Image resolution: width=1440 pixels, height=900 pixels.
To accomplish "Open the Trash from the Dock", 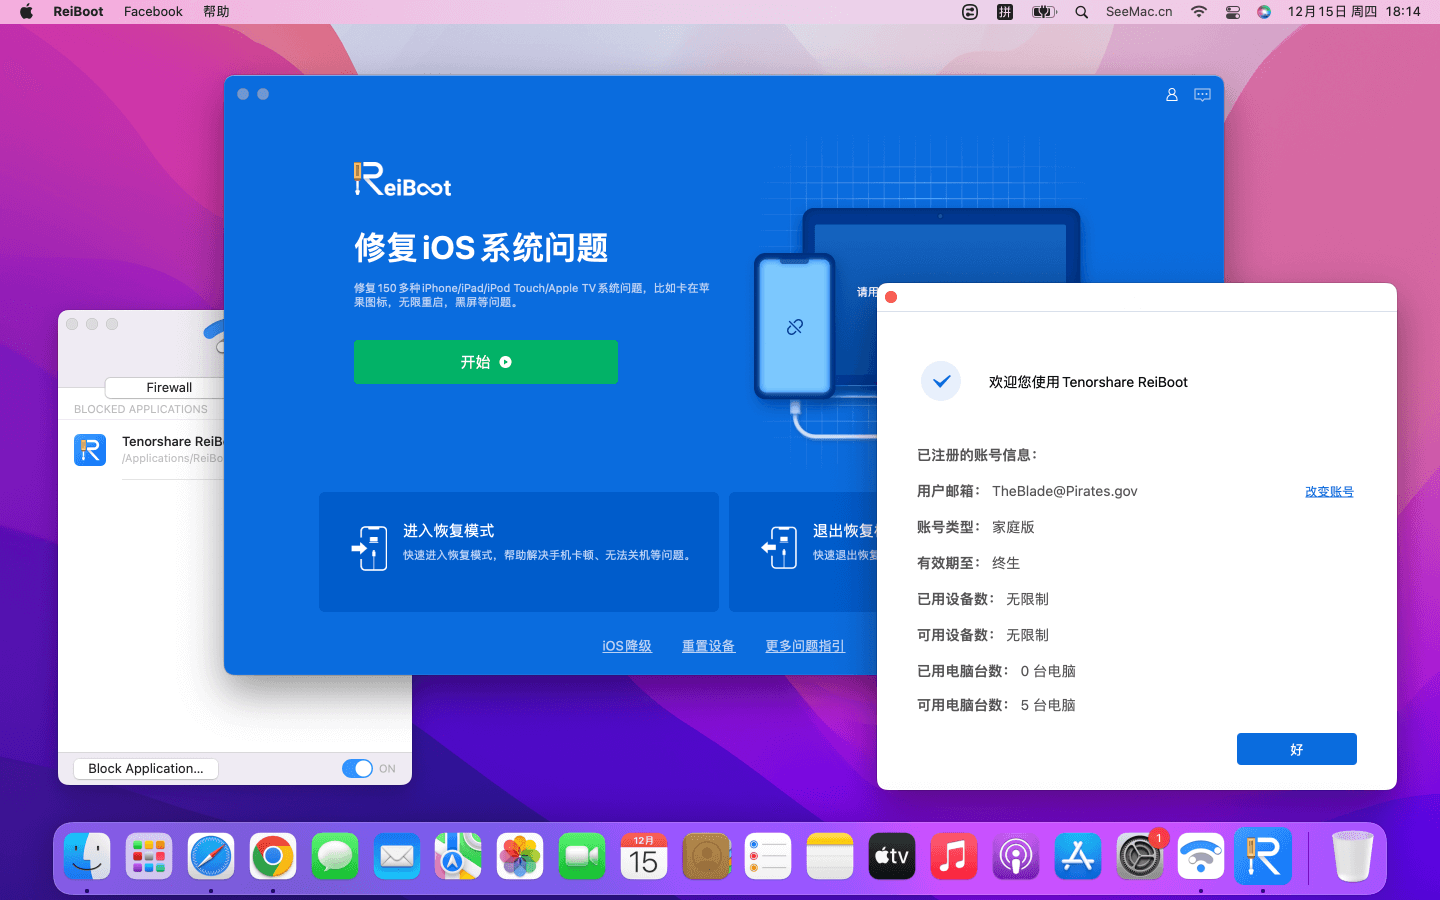I will pos(1353,857).
